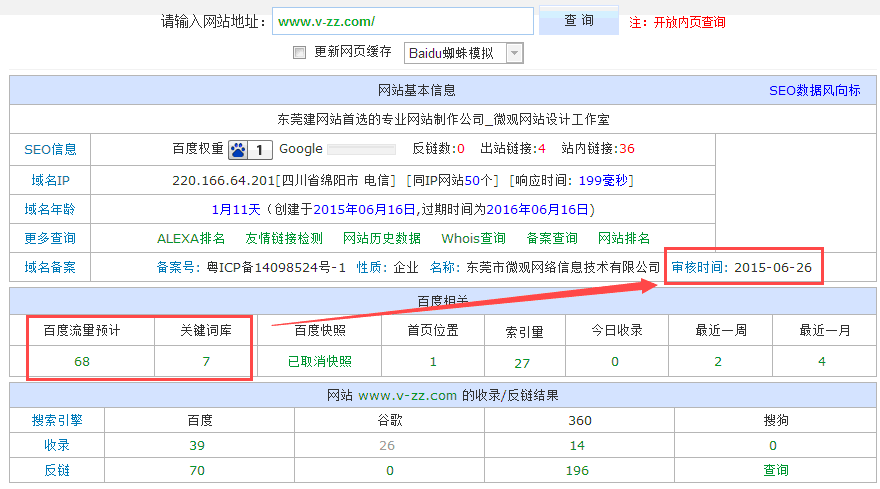Click the 今日收录 value 0
The height and width of the screenshot is (489, 880).
(x=615, y=362)
